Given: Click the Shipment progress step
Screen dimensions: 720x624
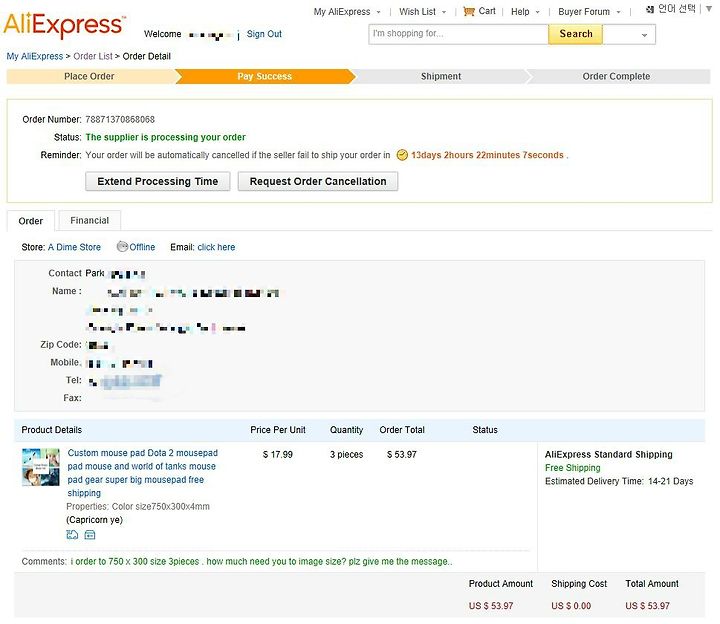Looking at the screenshot, I should 440,77.
